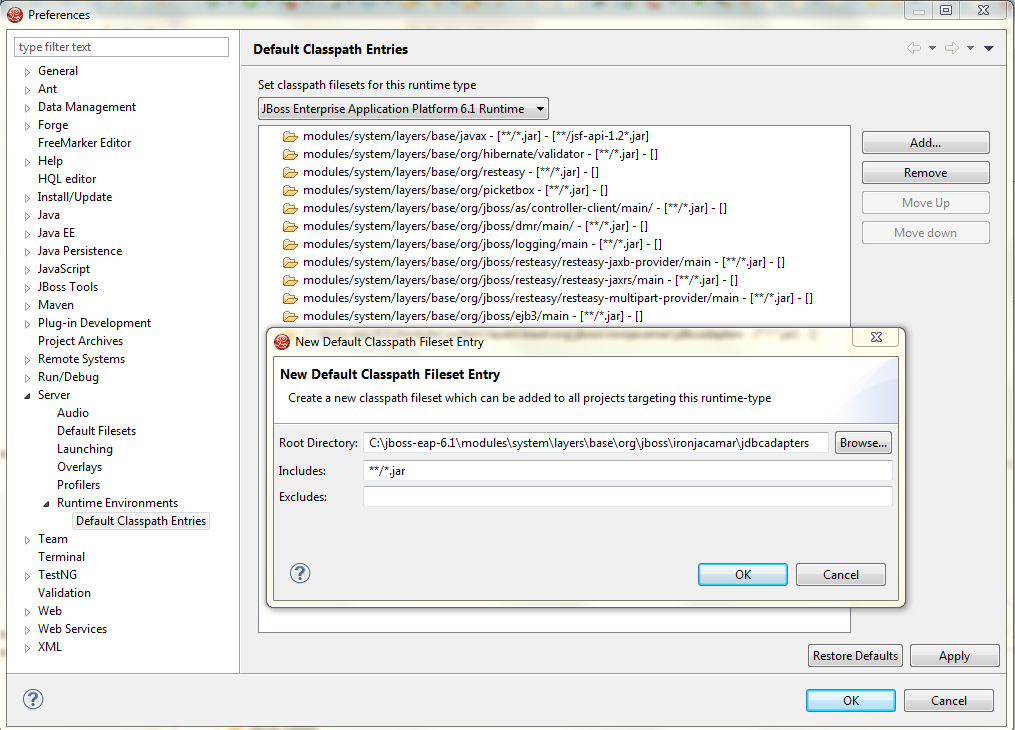Click Preferences window title icon
This screenshot has height=730, width=1015.
pyautogui.click(x=15, y=14)
